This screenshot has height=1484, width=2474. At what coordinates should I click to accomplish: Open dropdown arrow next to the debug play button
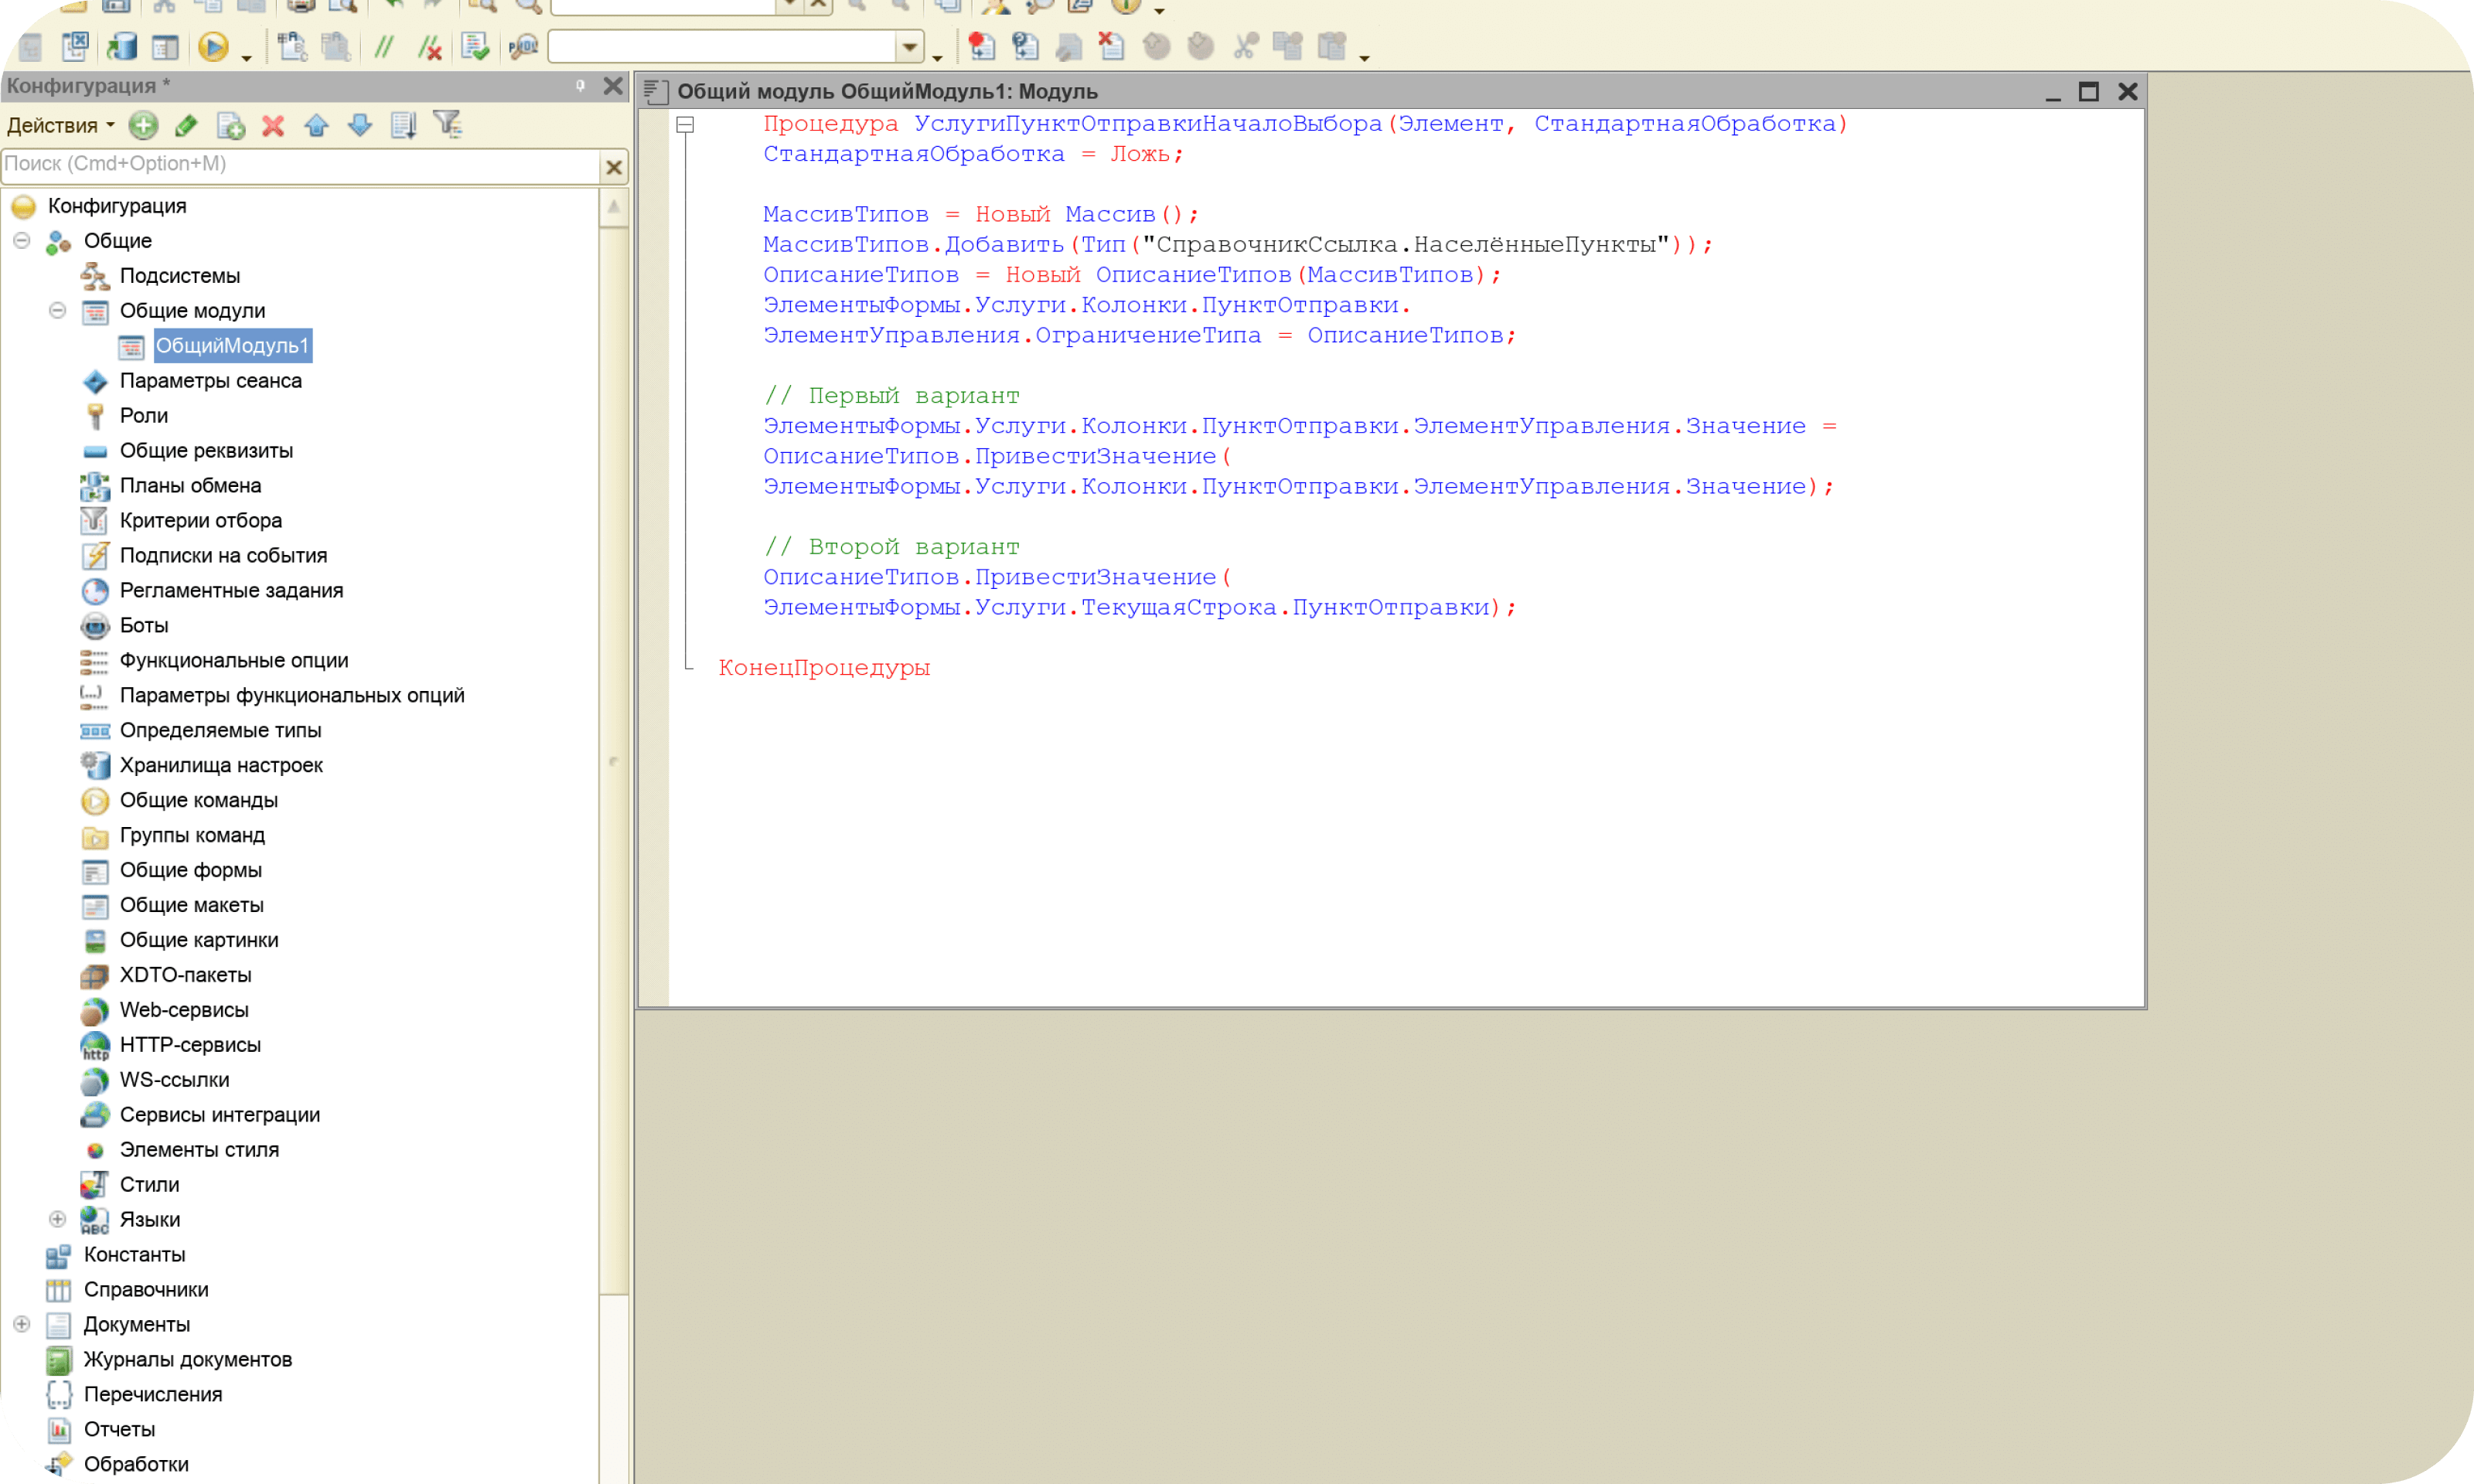click(246, 58)
